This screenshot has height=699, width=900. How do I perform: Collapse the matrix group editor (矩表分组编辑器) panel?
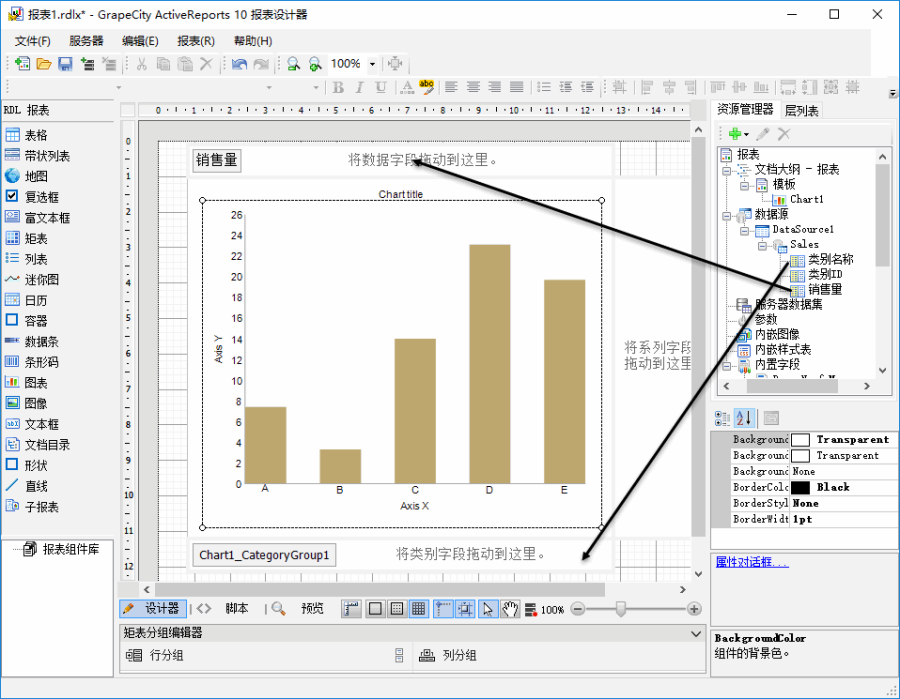696,633
